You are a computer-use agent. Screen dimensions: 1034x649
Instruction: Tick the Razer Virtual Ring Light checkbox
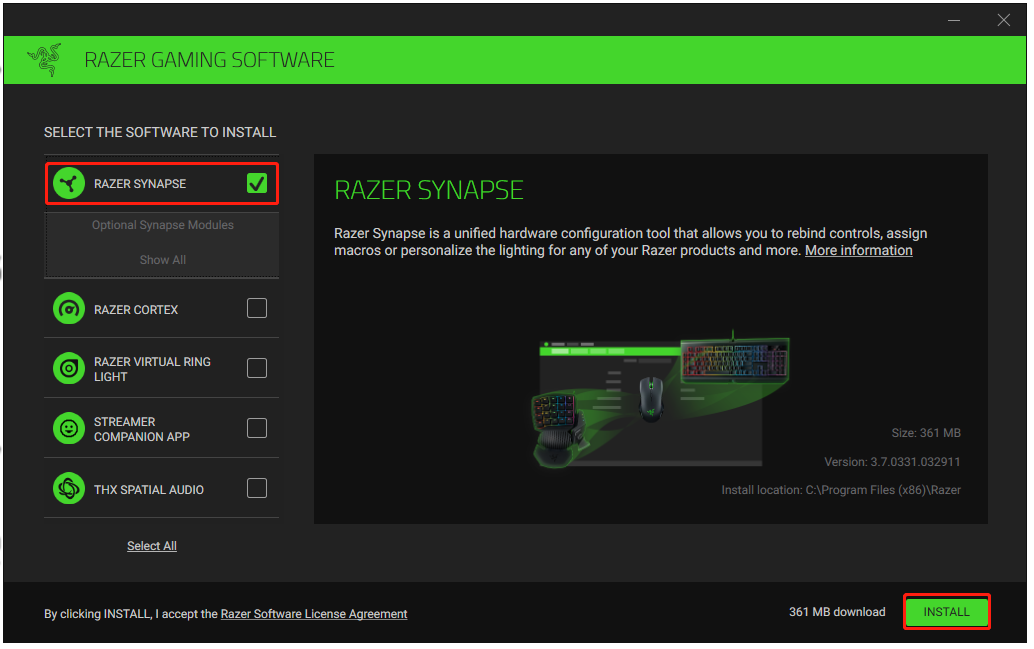pyautogui.click(x=257, y=369)
